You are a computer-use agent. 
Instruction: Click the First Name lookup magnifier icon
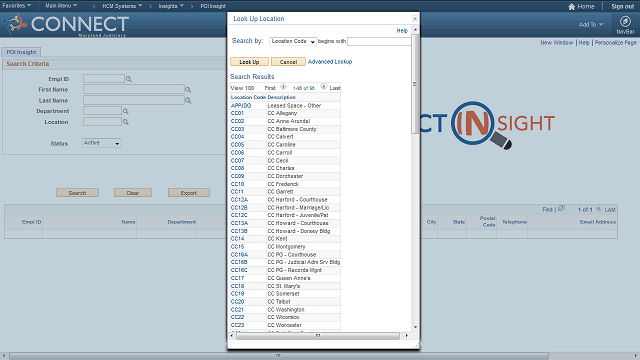pos(188,89)
